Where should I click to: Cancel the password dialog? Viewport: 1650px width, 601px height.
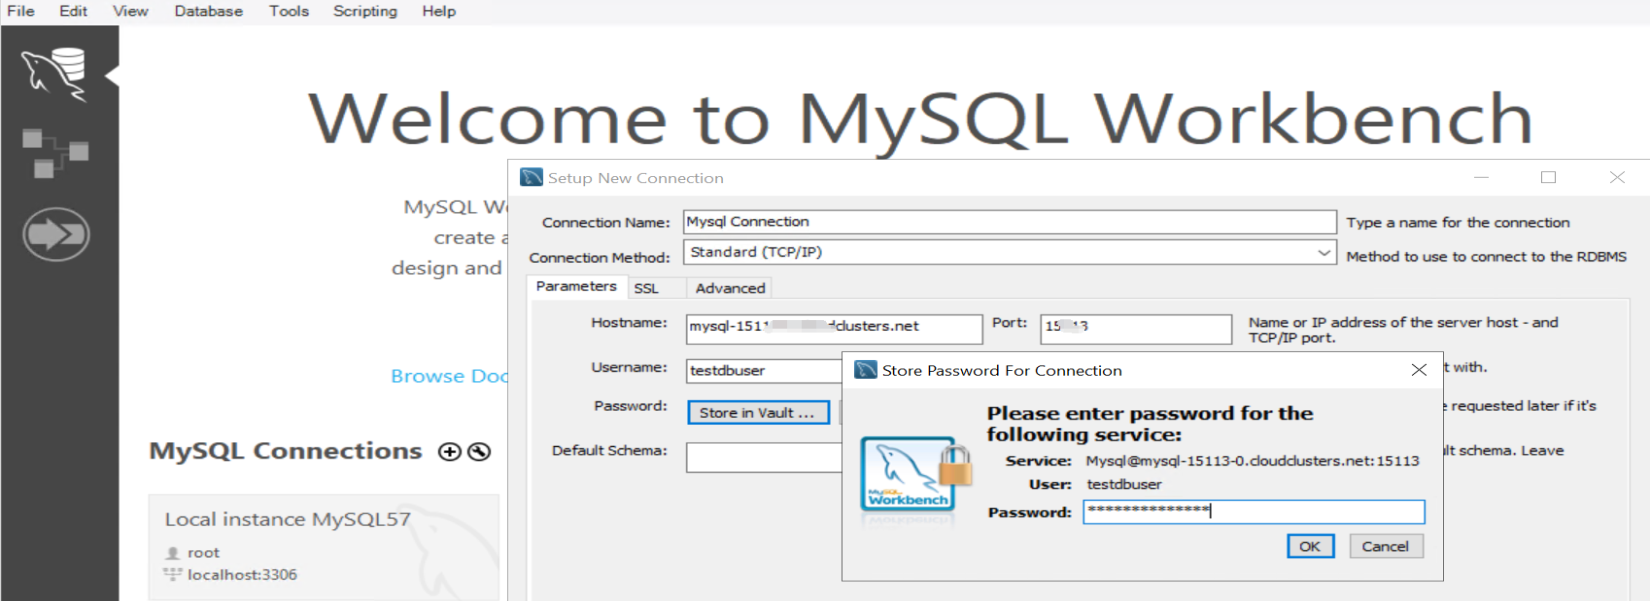click(1385, 546)
